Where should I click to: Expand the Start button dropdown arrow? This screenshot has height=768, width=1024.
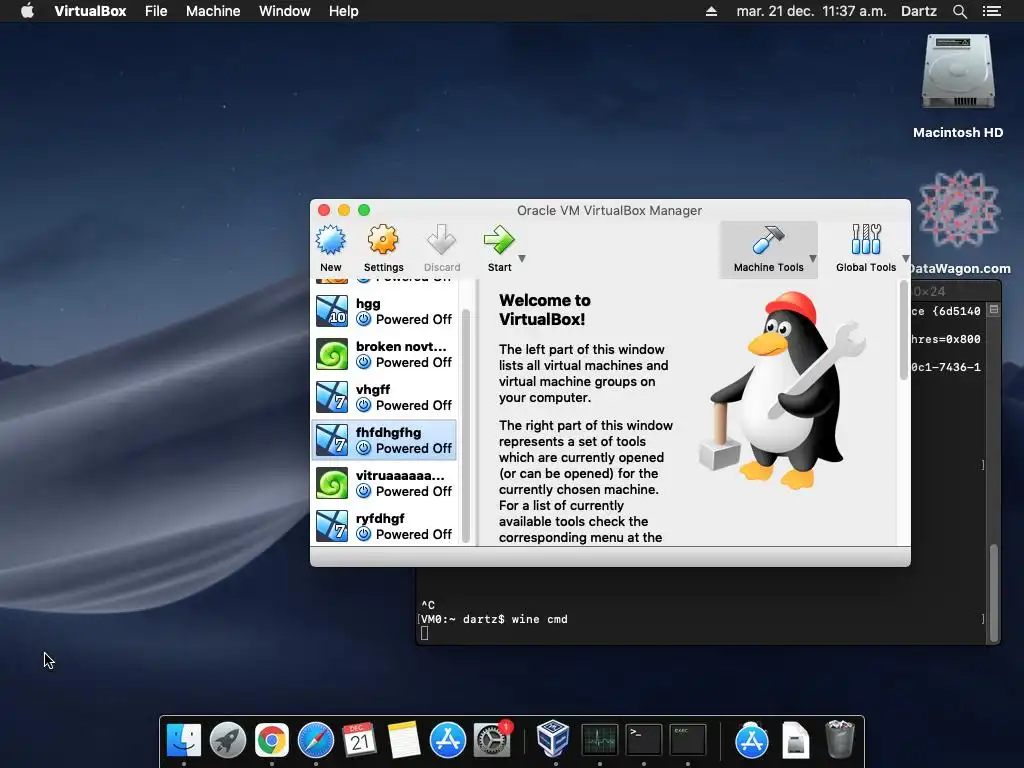[x=522, y=259]
